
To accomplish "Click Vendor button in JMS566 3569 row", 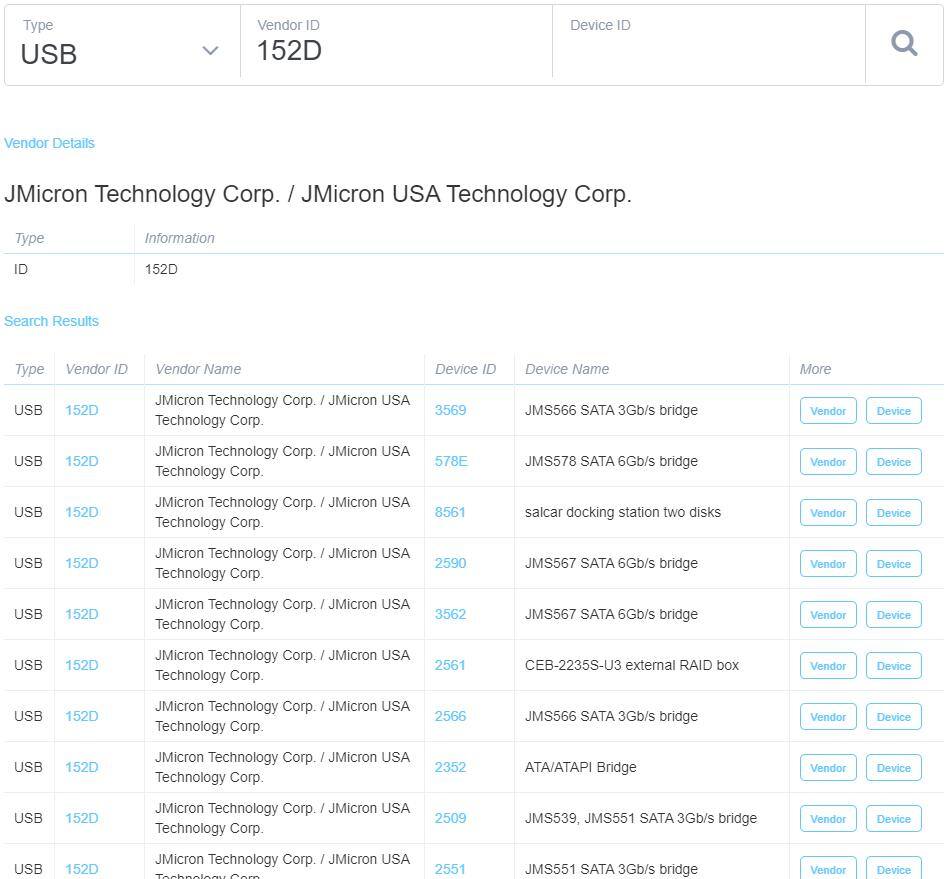I will [x=828, y=411].
